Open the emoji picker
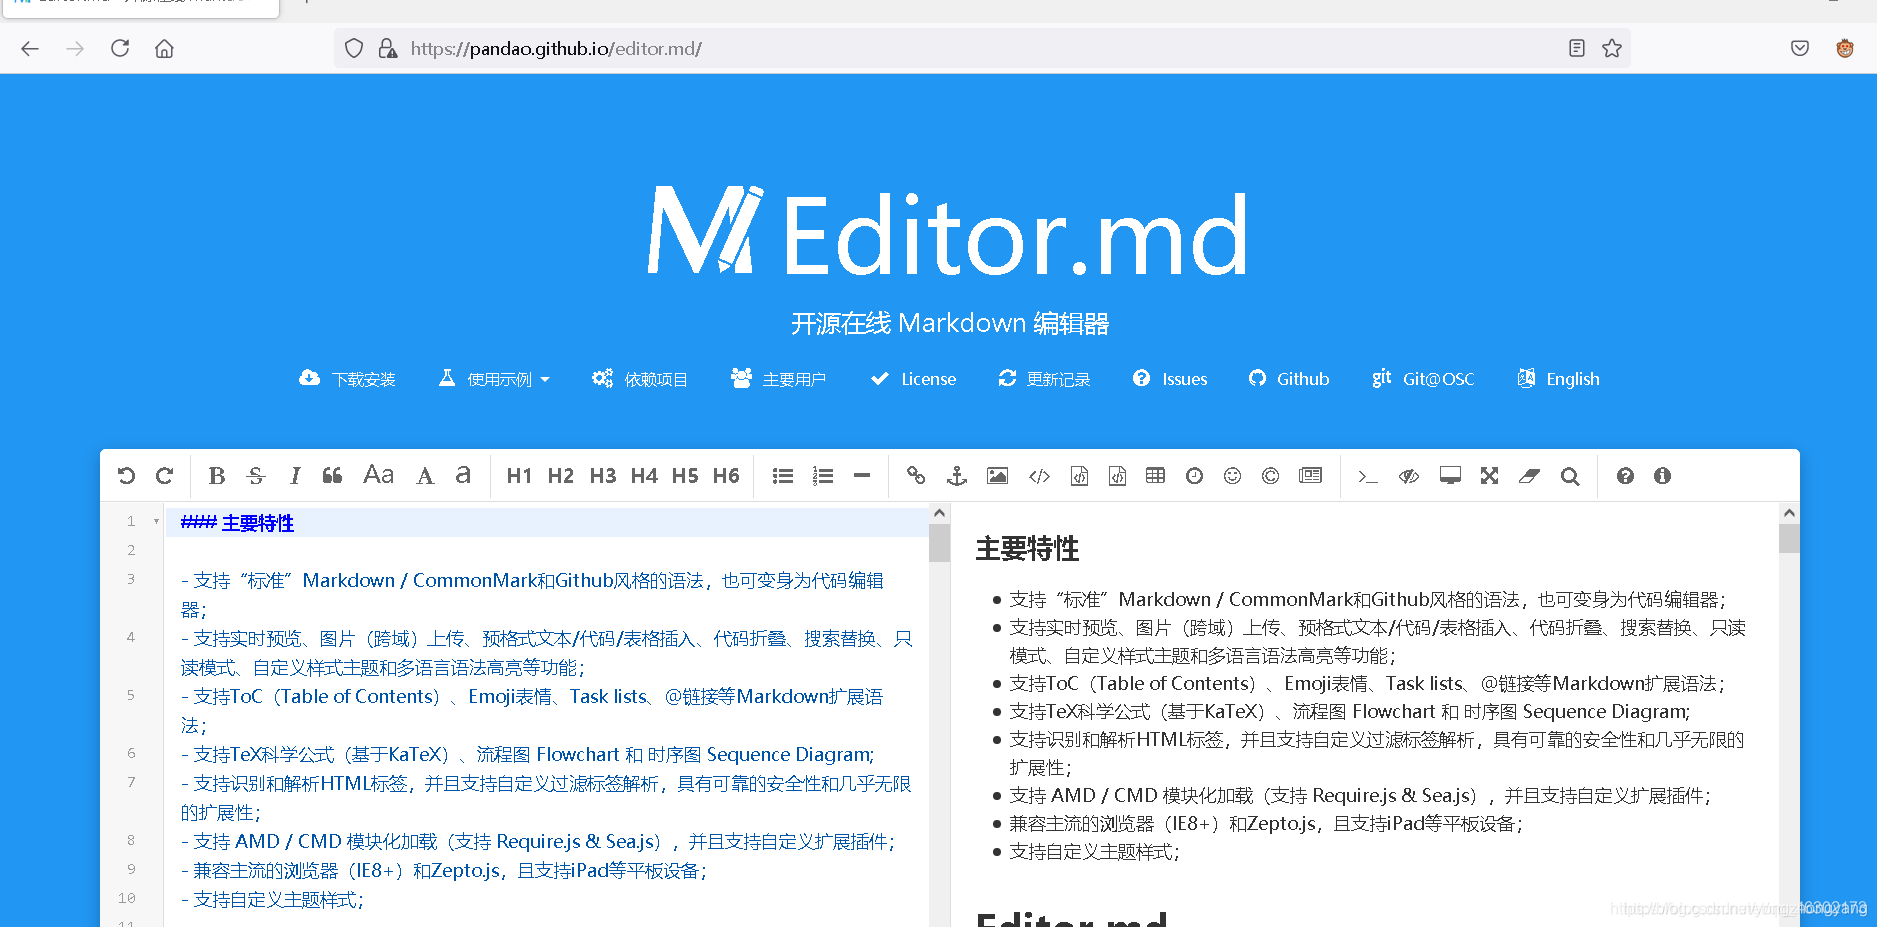The height and width of the screenshot is (927, 1877). click(1232, 476)
